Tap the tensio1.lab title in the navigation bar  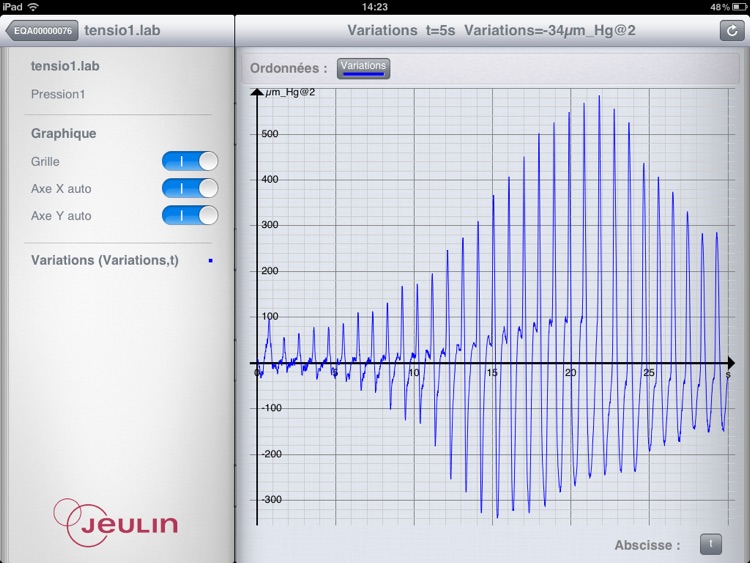(122, 31)
